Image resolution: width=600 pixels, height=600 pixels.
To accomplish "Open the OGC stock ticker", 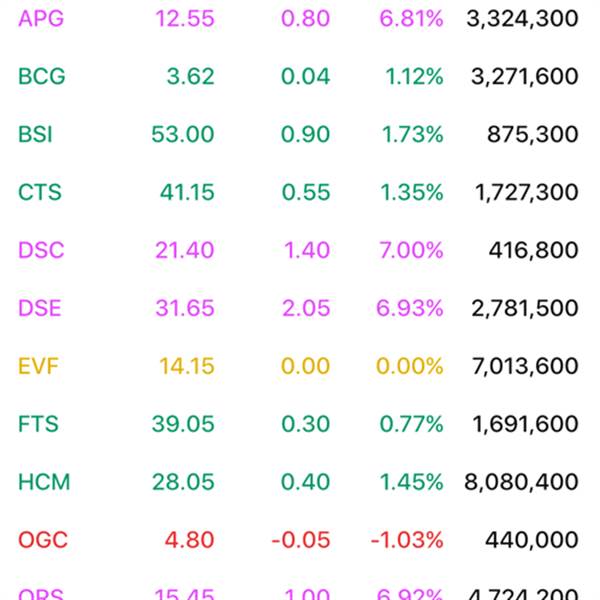I will (x=43, y=540).
